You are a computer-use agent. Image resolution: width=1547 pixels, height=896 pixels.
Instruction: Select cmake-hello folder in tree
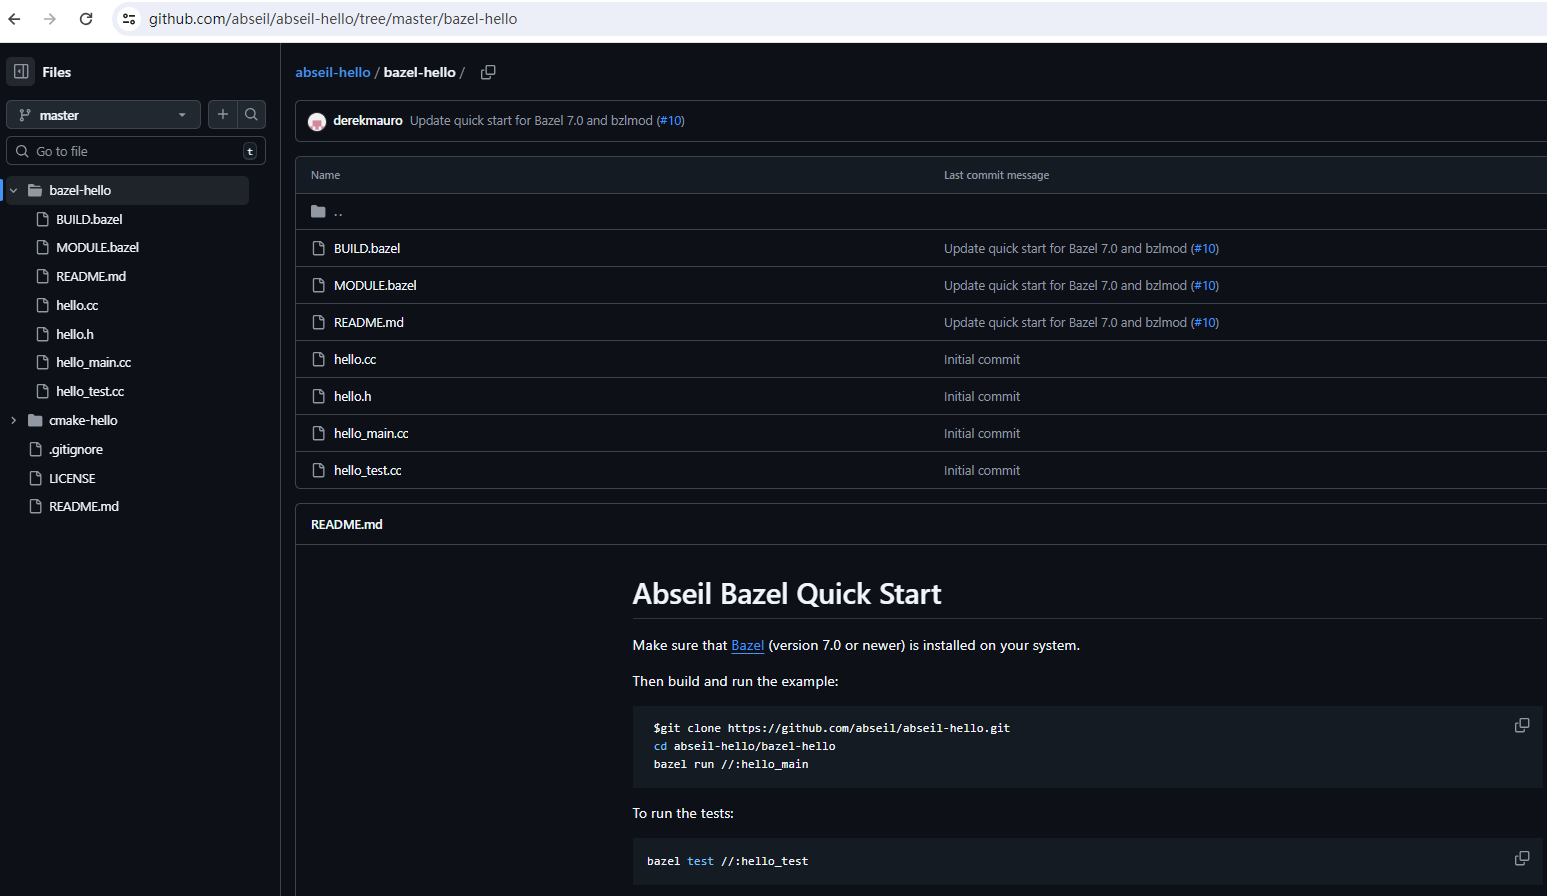(83, 420)
